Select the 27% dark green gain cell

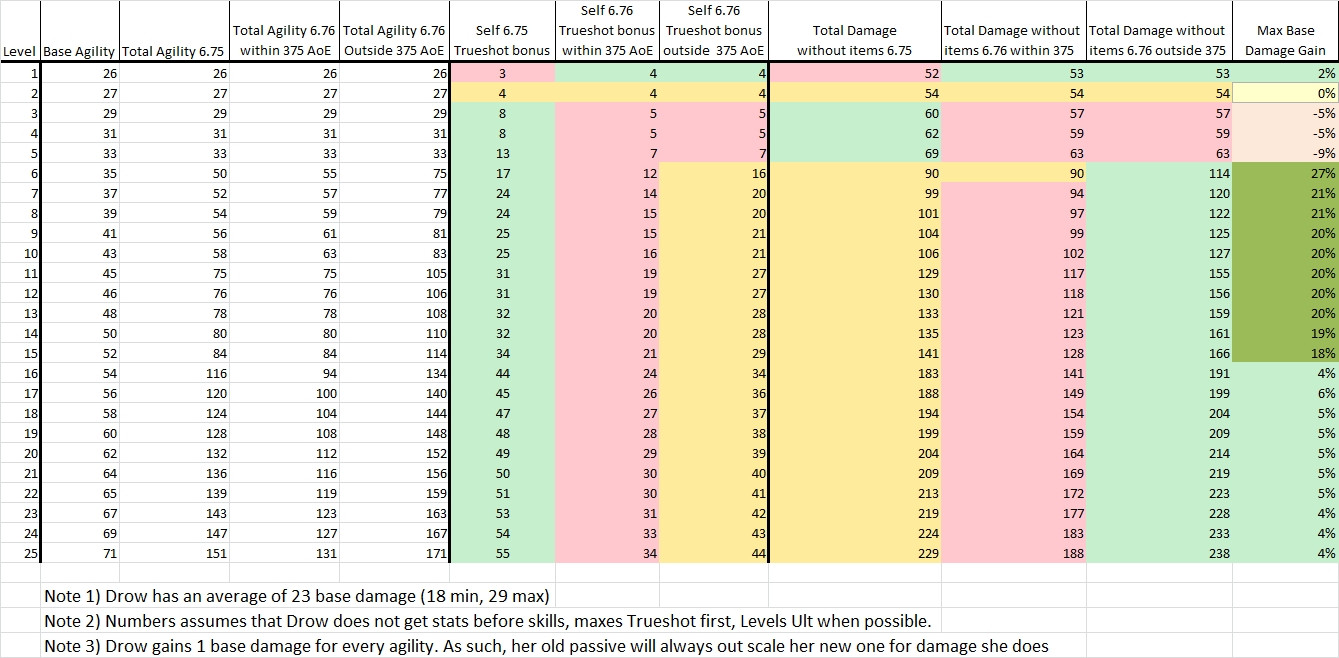tap(1285, 173)
